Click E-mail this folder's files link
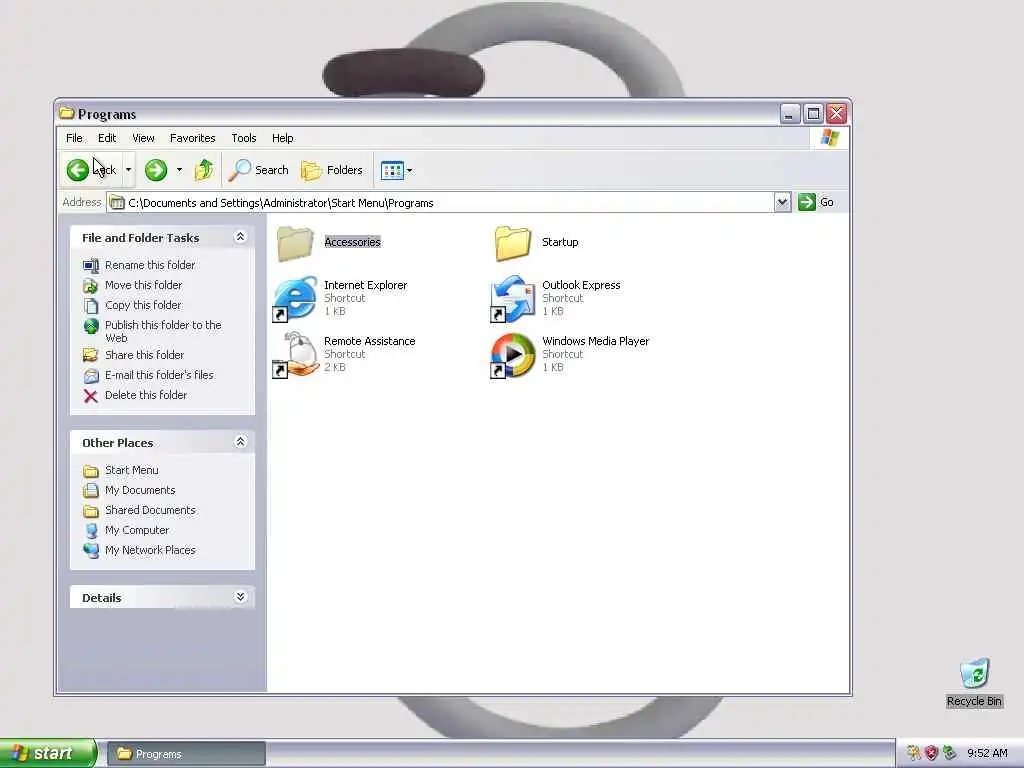 pos(159,376)
